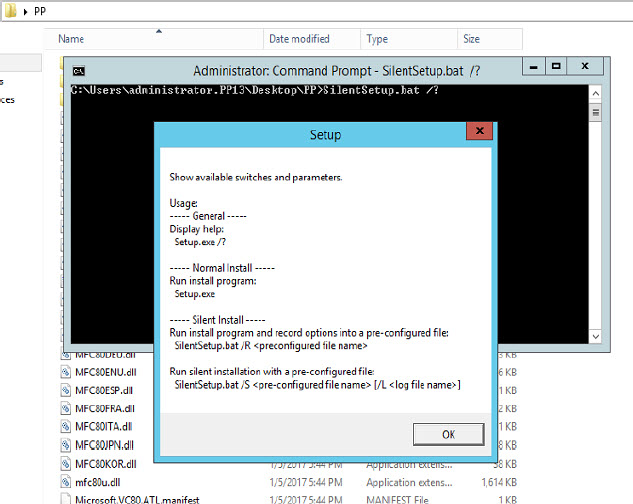Sort files by the Type column
This screenshot has height=504, width=633.
377,39
